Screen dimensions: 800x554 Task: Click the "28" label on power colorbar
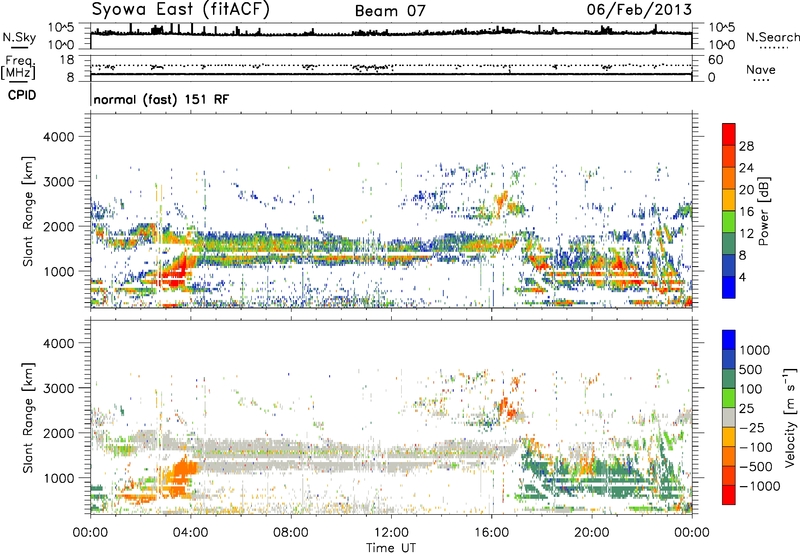[746, 146]
